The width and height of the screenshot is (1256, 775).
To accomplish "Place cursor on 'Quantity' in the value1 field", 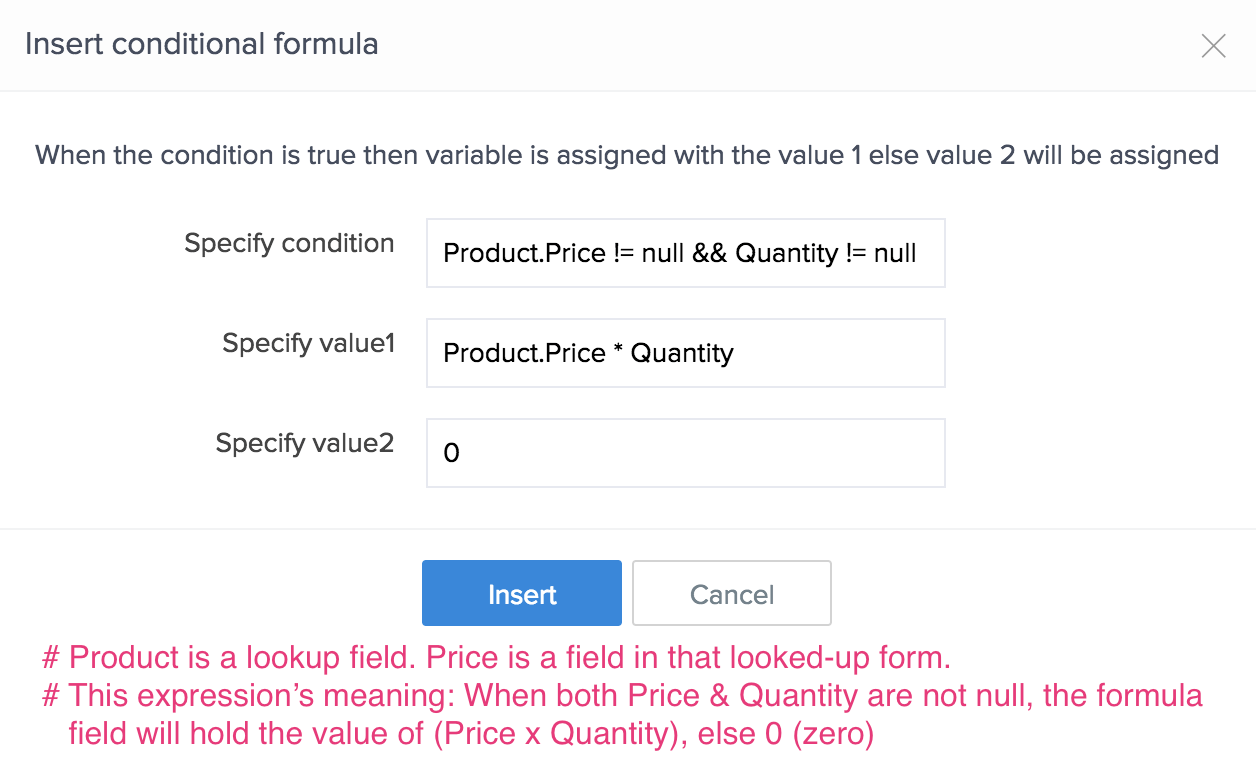I will click(x=682, y=354).
